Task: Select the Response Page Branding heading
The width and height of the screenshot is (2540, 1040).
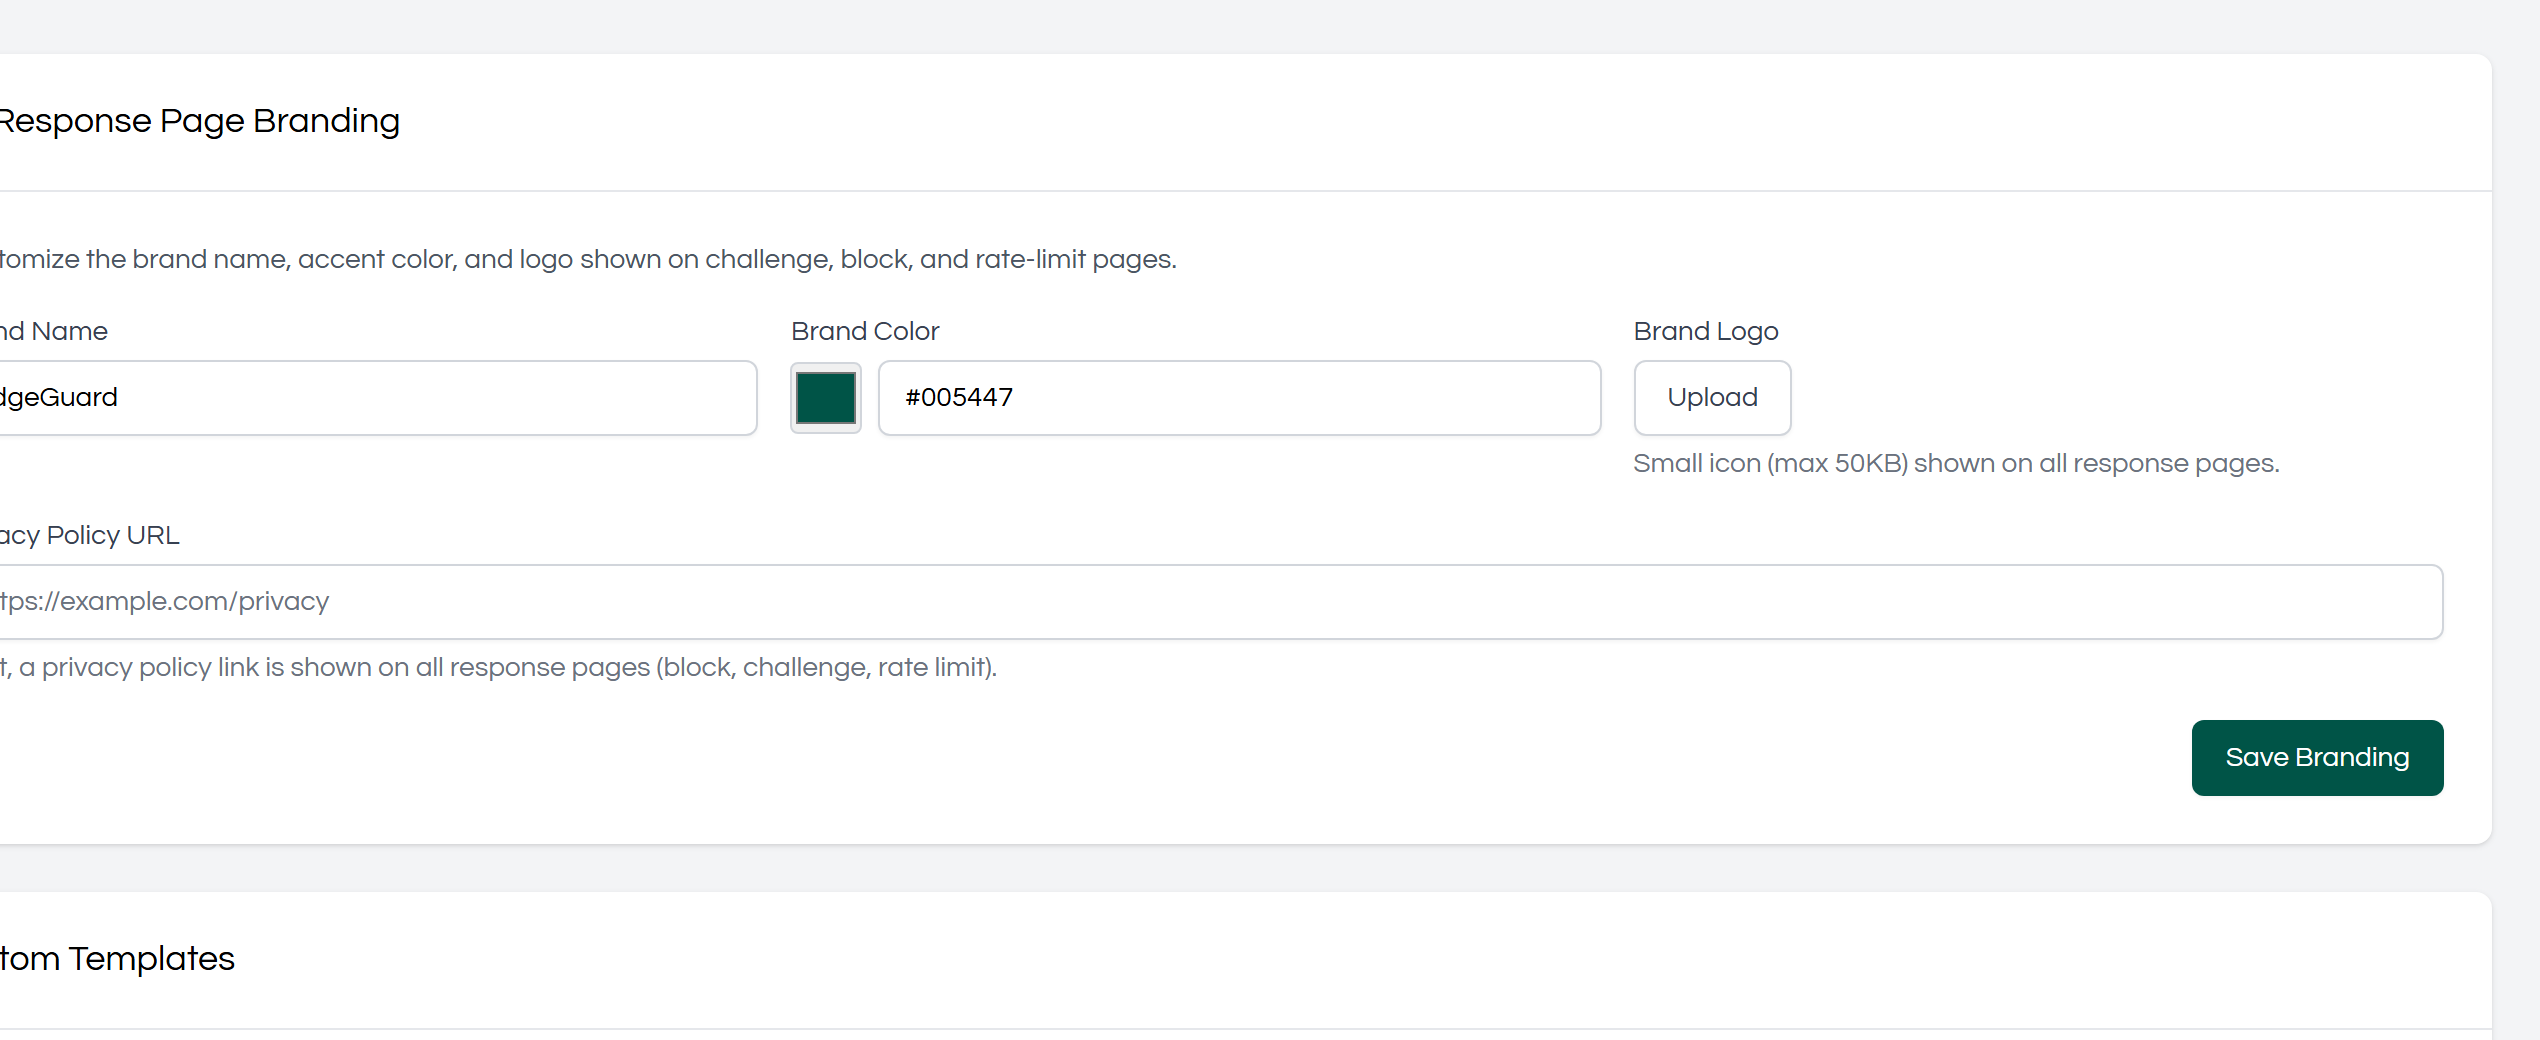Action: [199, 121]
